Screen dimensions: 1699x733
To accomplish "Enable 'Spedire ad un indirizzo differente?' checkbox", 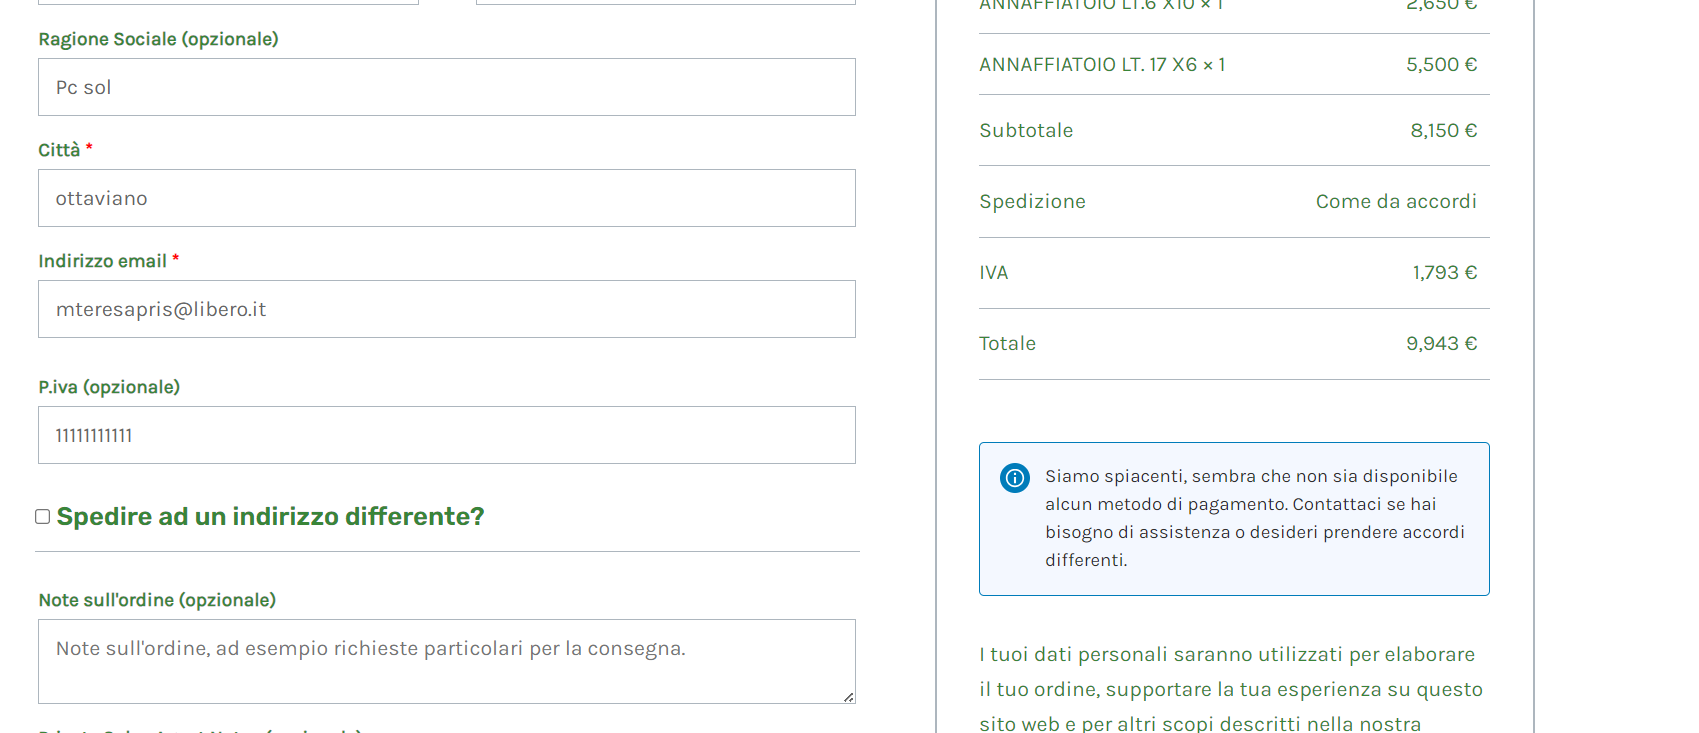I will pos(43,517).
